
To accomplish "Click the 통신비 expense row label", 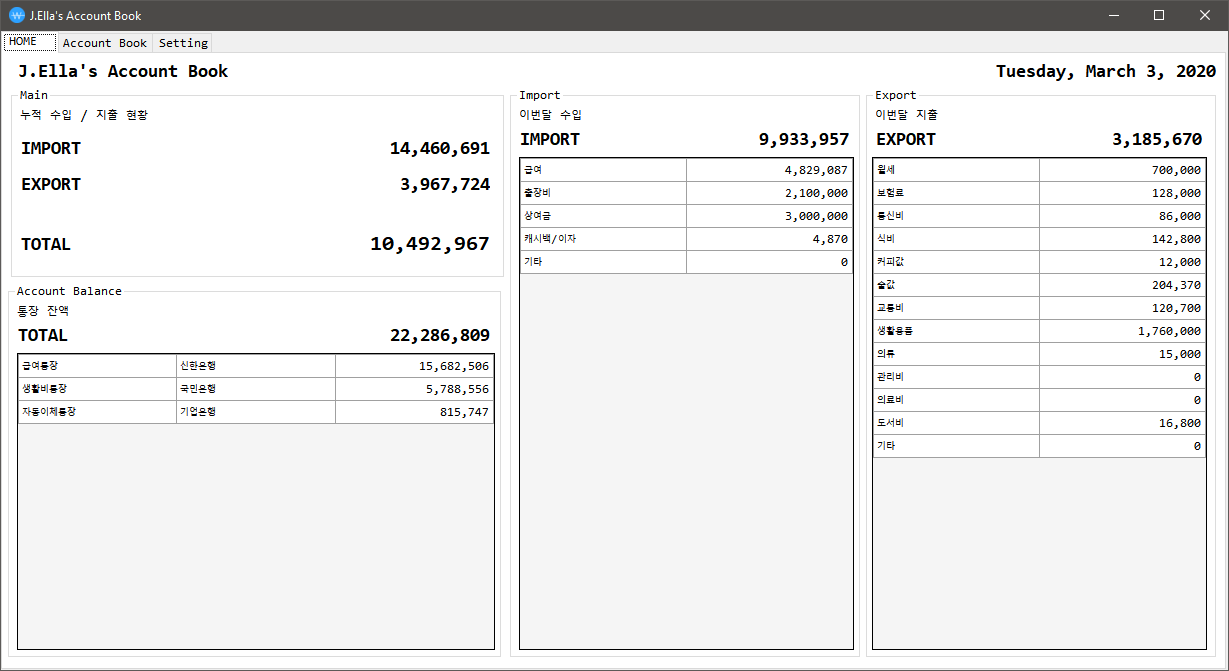I will pos(956,216).
